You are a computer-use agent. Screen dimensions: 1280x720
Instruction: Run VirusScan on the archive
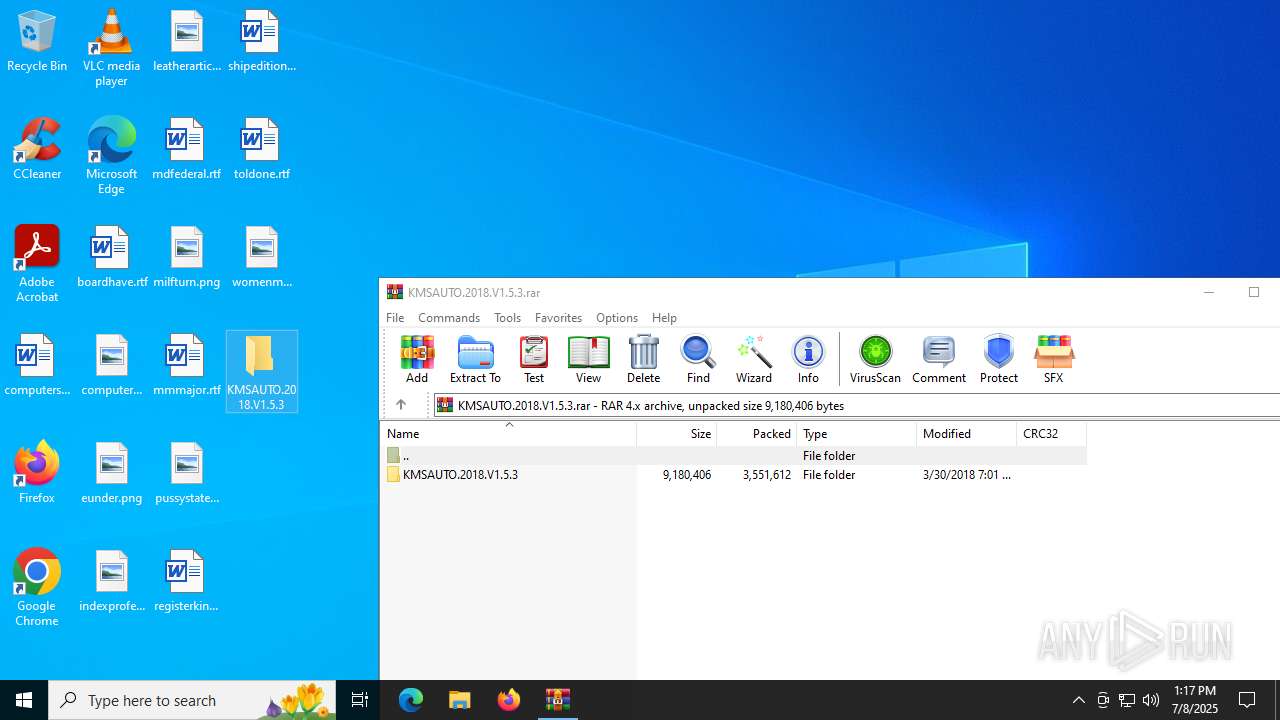875,359
